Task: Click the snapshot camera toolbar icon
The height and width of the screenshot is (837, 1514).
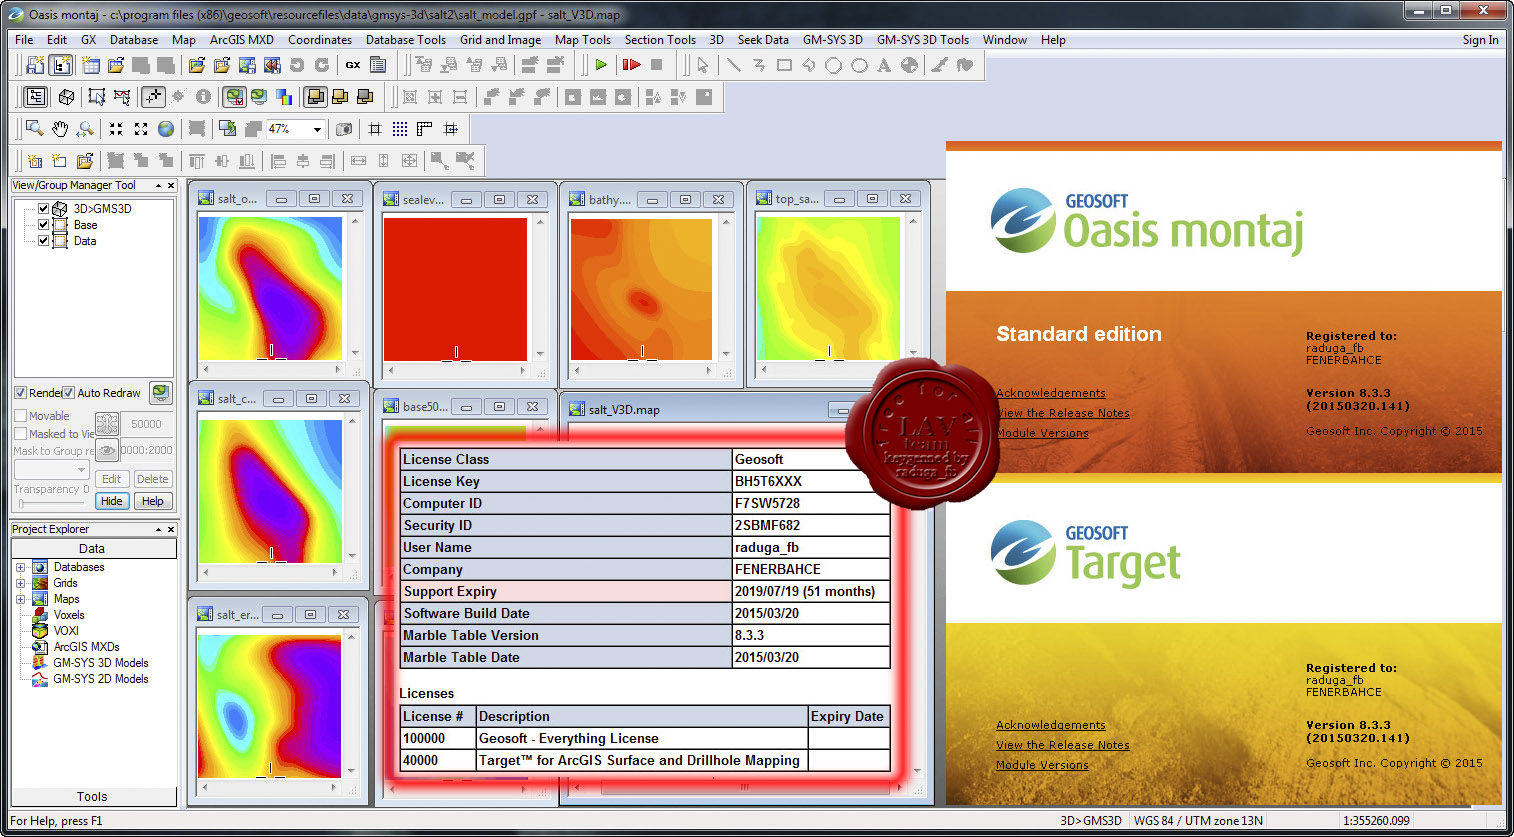Action: pos(344,129)
